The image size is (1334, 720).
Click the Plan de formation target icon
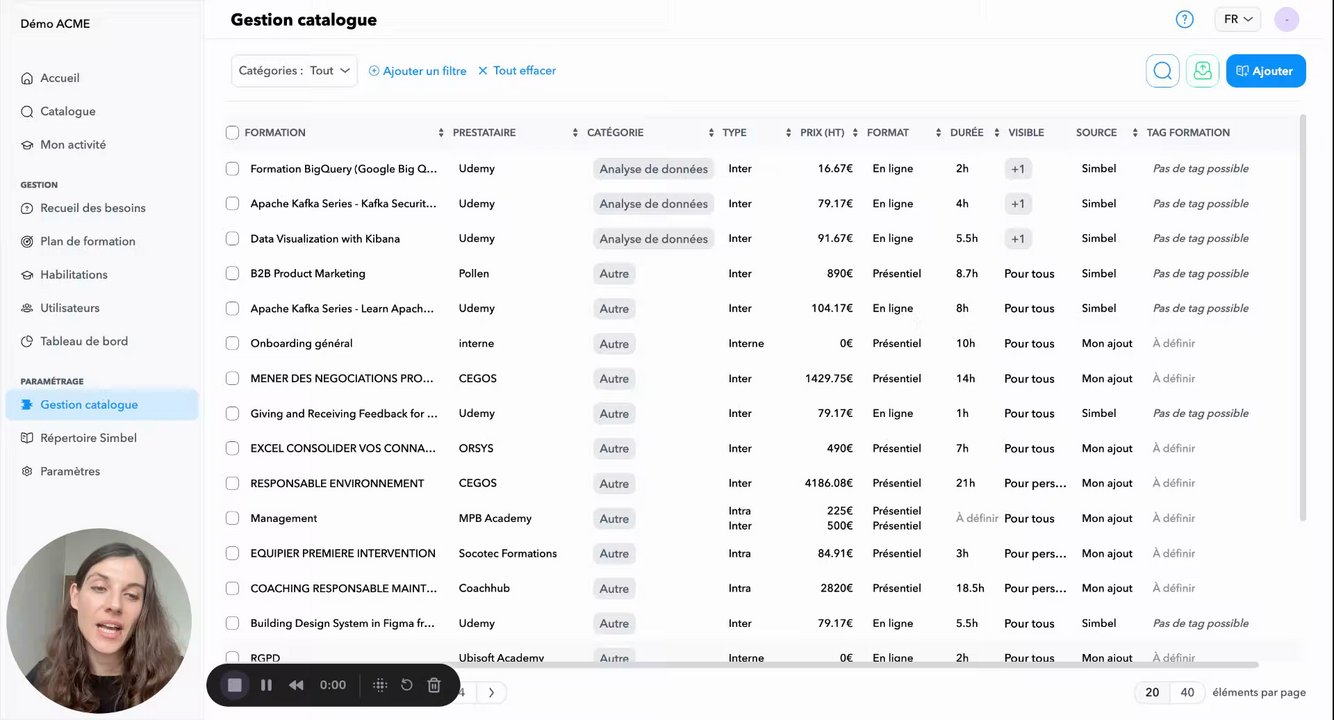[x=28, y=242]
